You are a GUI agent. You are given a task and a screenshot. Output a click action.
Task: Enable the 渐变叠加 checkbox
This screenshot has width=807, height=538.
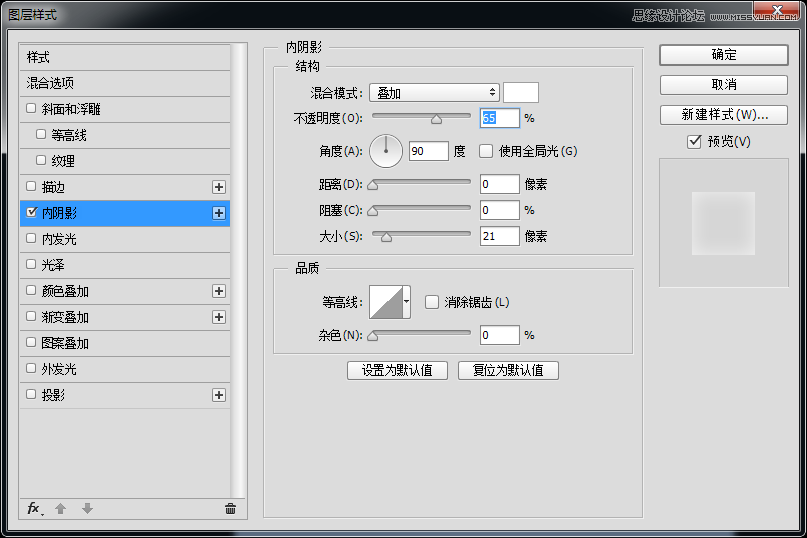[x=31, y=317]
